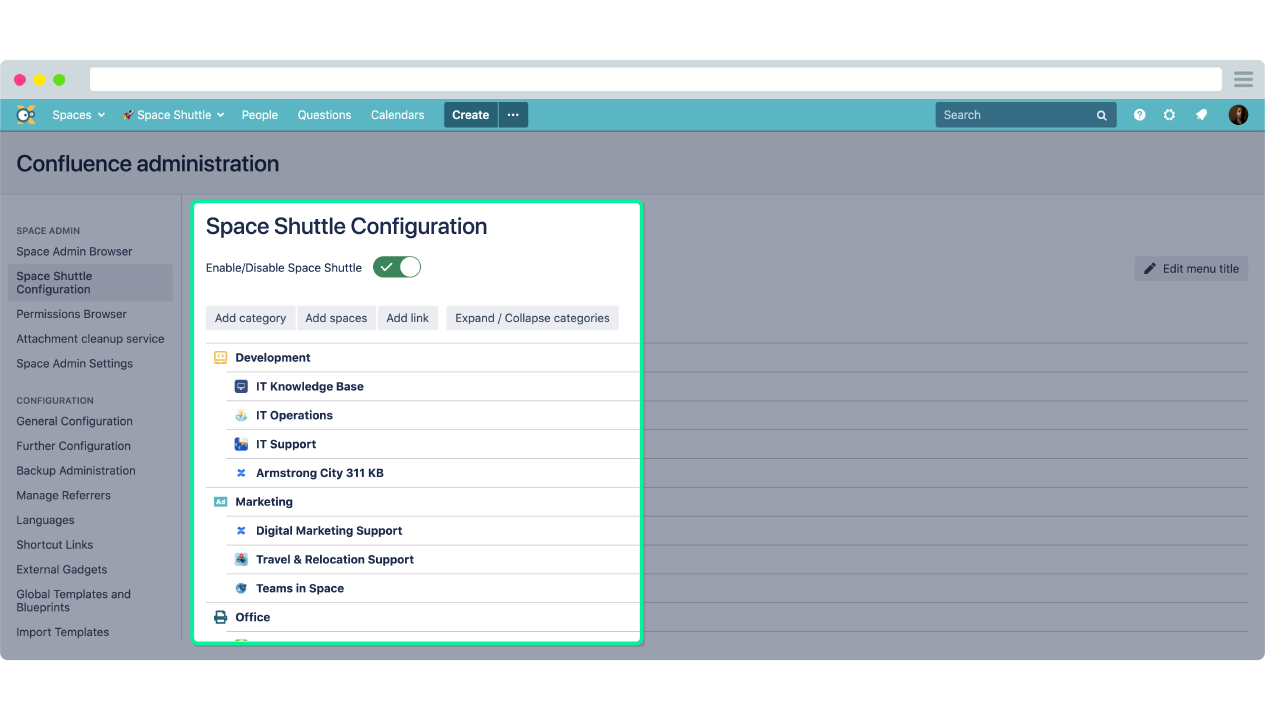Click the Marketing category Ad icon

(x=221, y=501)
